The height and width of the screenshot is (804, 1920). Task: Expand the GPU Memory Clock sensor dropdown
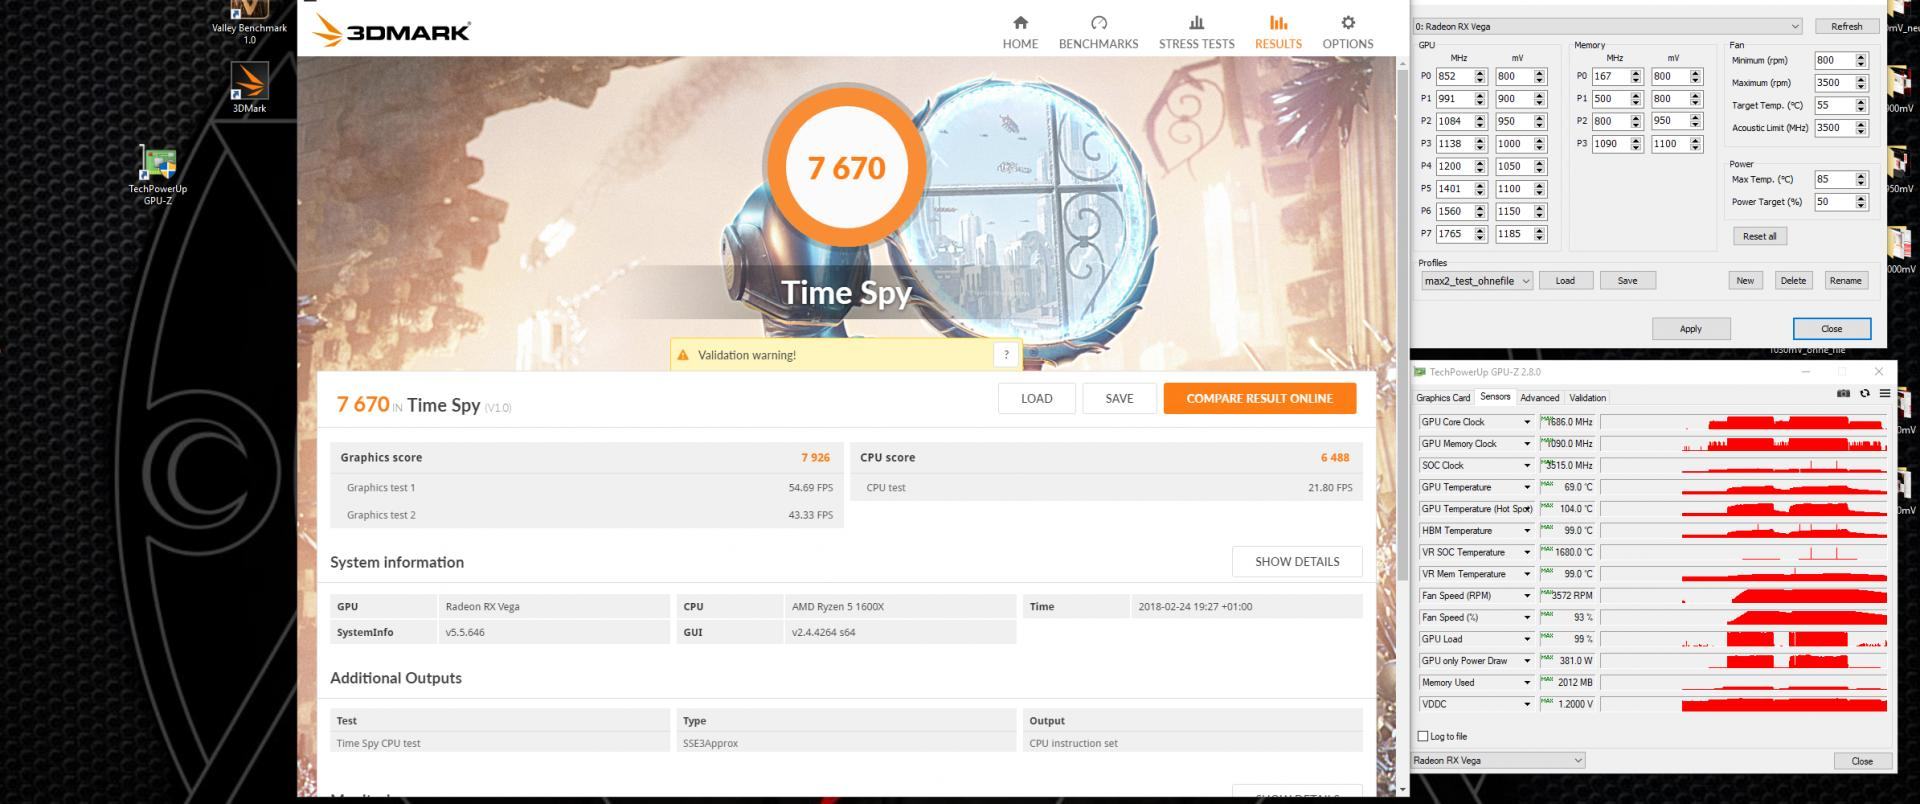click(x=1527, y=444)
